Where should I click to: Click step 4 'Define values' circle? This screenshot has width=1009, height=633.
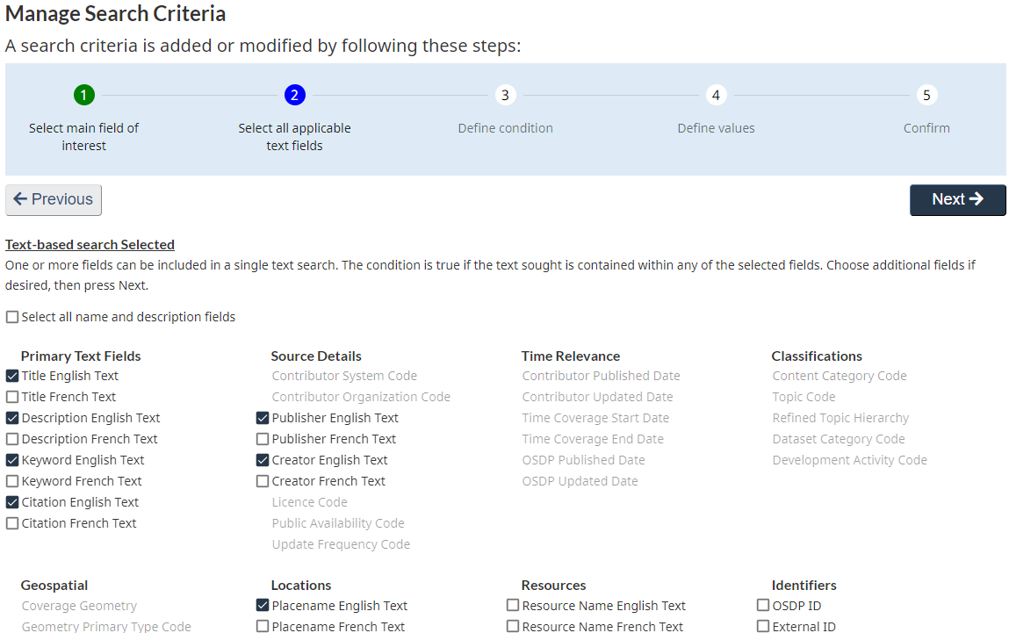[x=716, y=95]
